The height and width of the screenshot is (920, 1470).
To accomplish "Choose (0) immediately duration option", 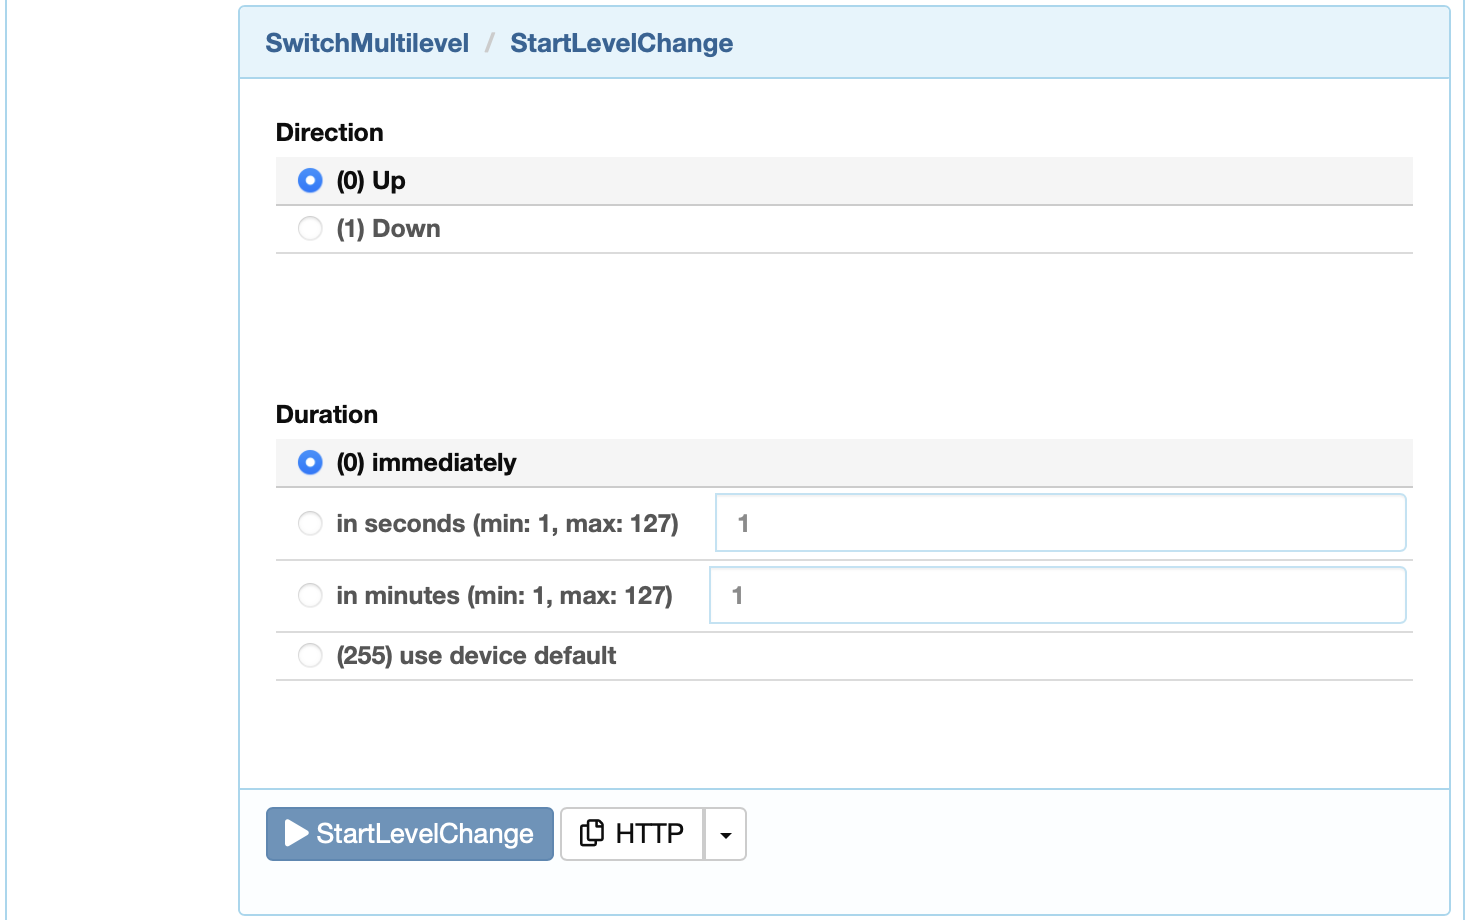I will tap(310, 463).
